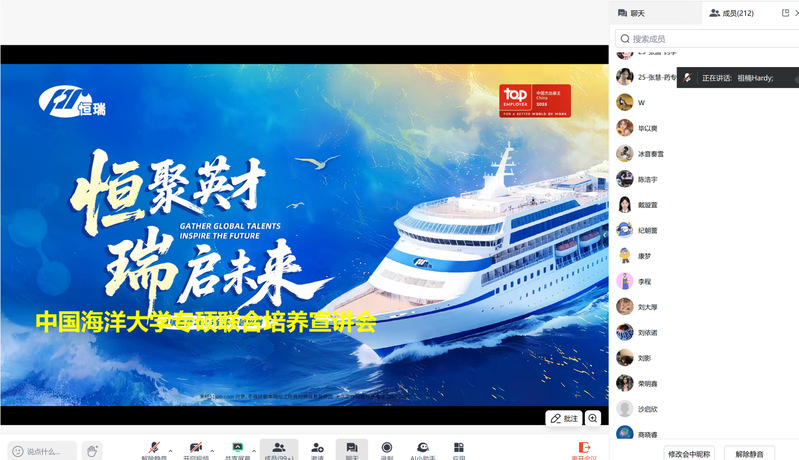The height and width of the screenshot is (460, 799).
Task: Toggle the members (成员) panel from bottom toolbar
Action: pos(279,449)
